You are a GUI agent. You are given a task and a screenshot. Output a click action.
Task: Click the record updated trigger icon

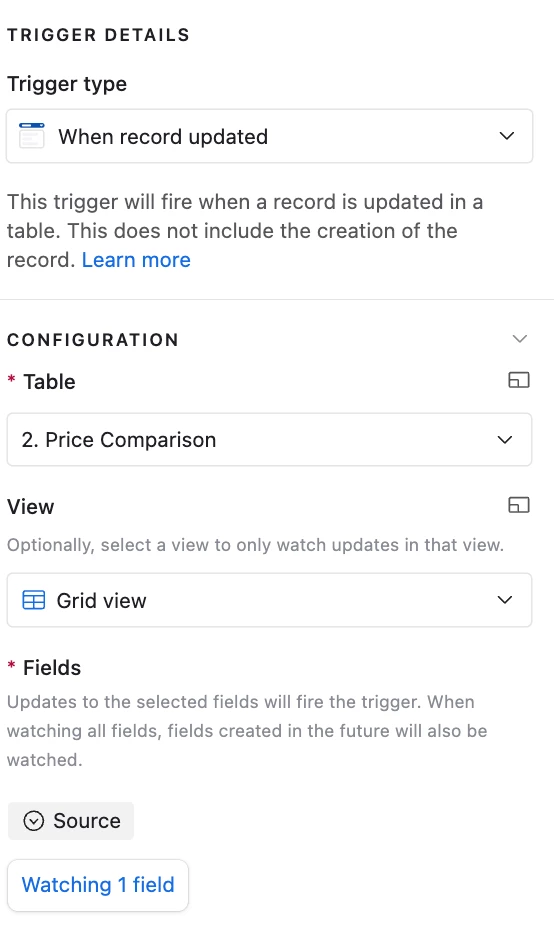(x=32, y=136)
